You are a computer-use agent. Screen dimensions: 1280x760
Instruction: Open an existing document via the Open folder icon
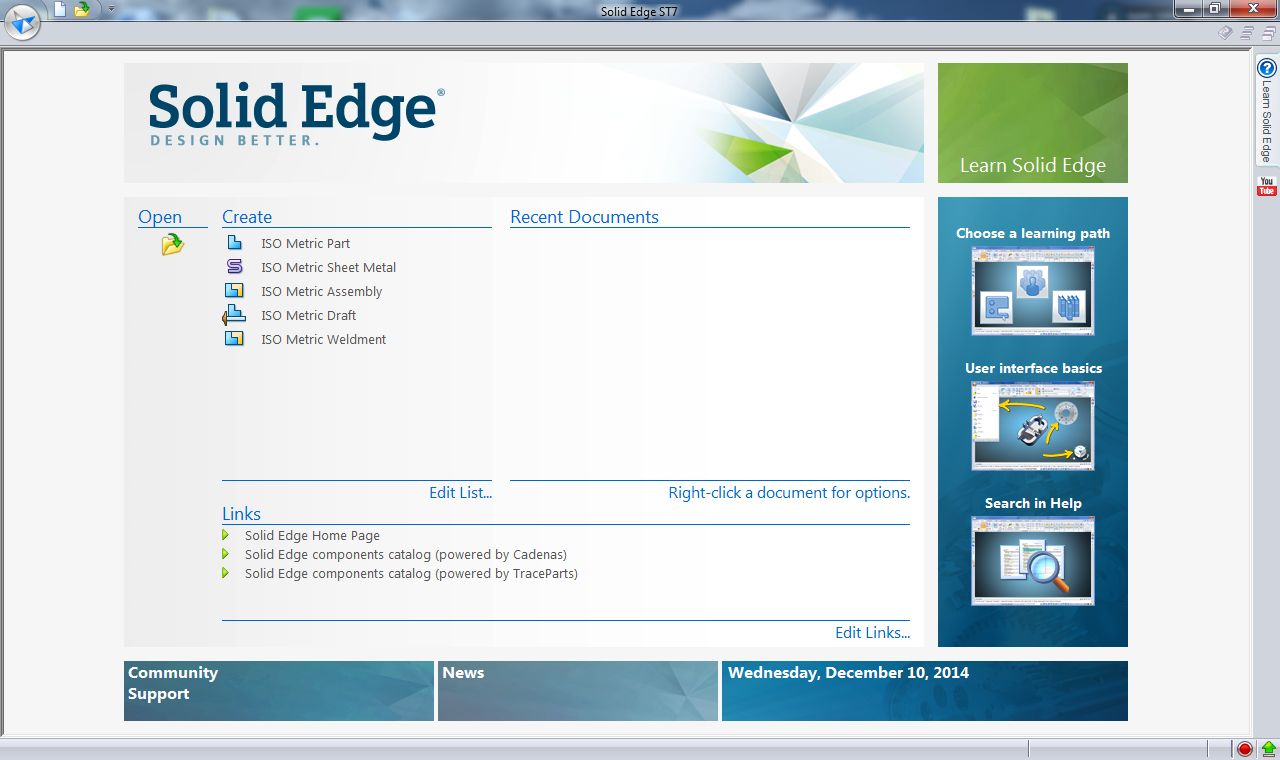[x=171, y=243]
